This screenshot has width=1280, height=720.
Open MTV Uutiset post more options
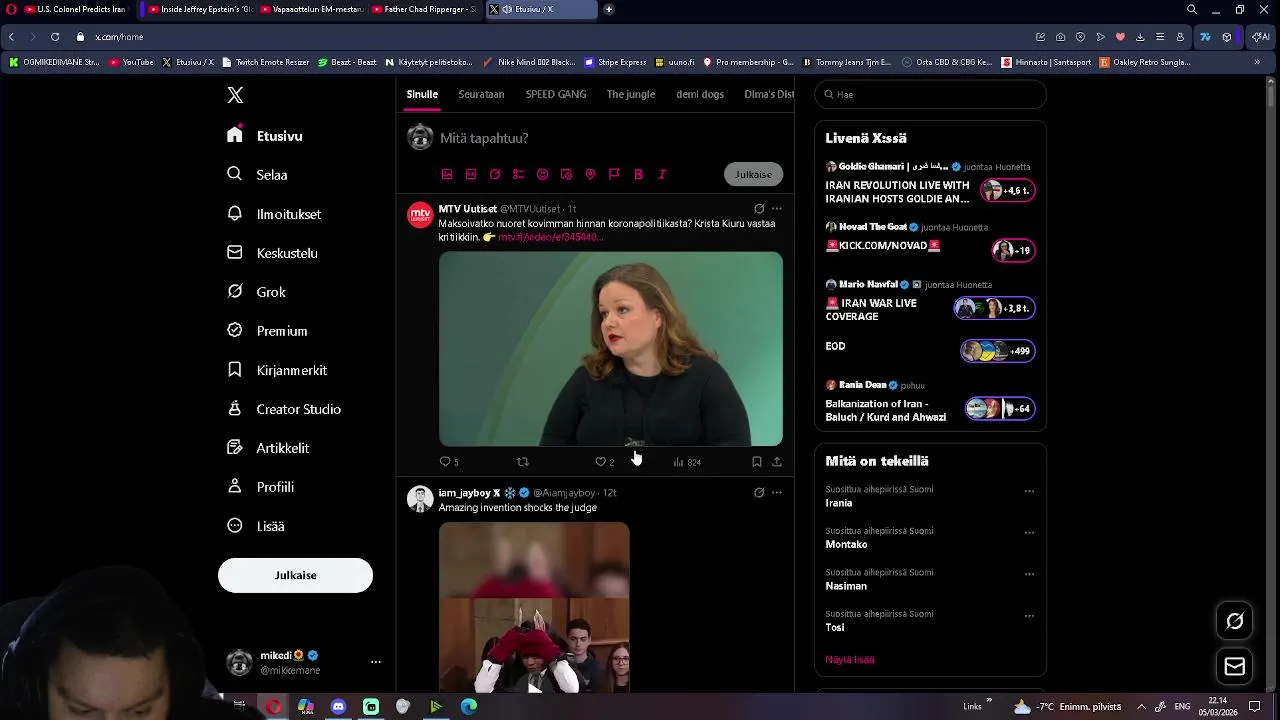(777, 209)
